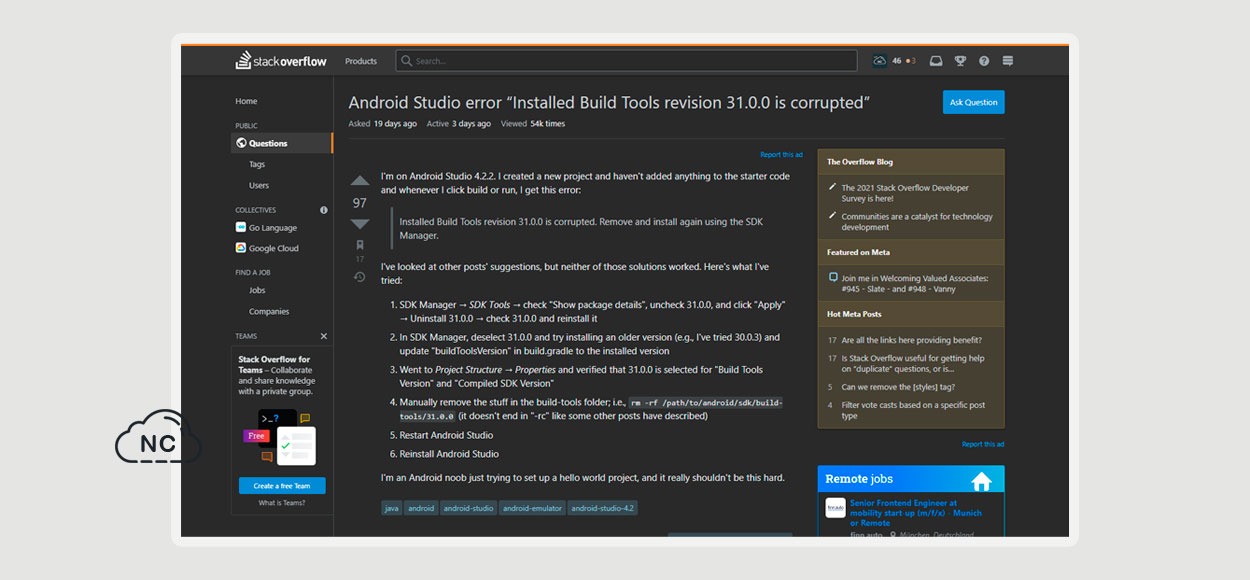Image resolution: width=1250 pixels, height=580 pixels.
Task: Click the Ask Question button
Action: [x=973, y=102]
